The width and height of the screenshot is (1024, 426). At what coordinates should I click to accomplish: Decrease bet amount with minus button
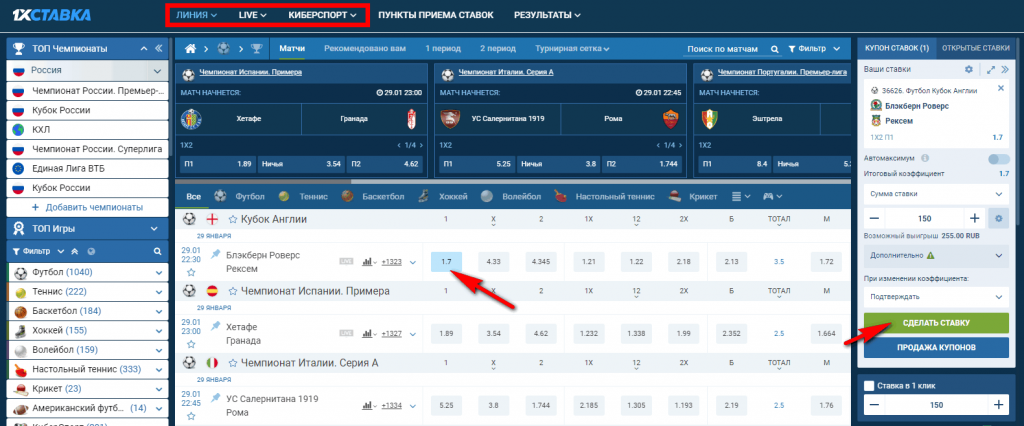[x=874, y=218]
